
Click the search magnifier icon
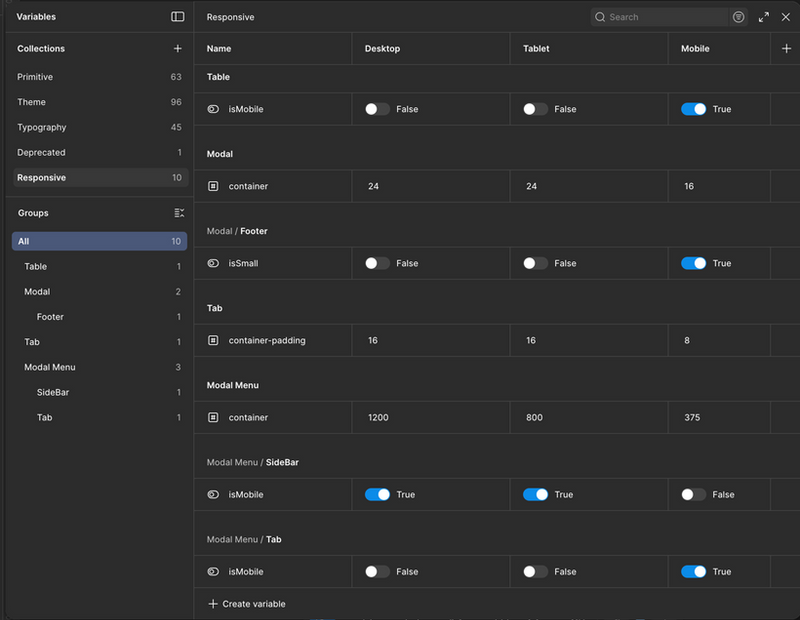point(600,17)
